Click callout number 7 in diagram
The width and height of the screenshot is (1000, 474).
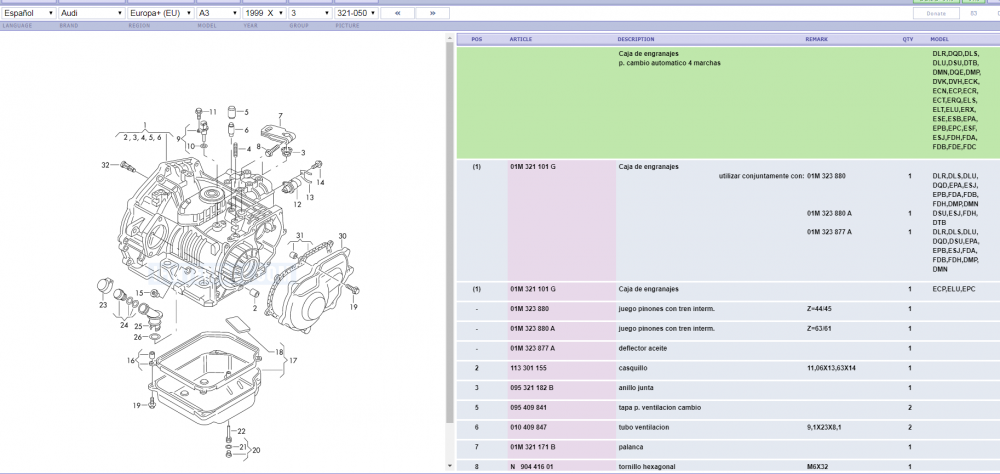tap(280, 116)
